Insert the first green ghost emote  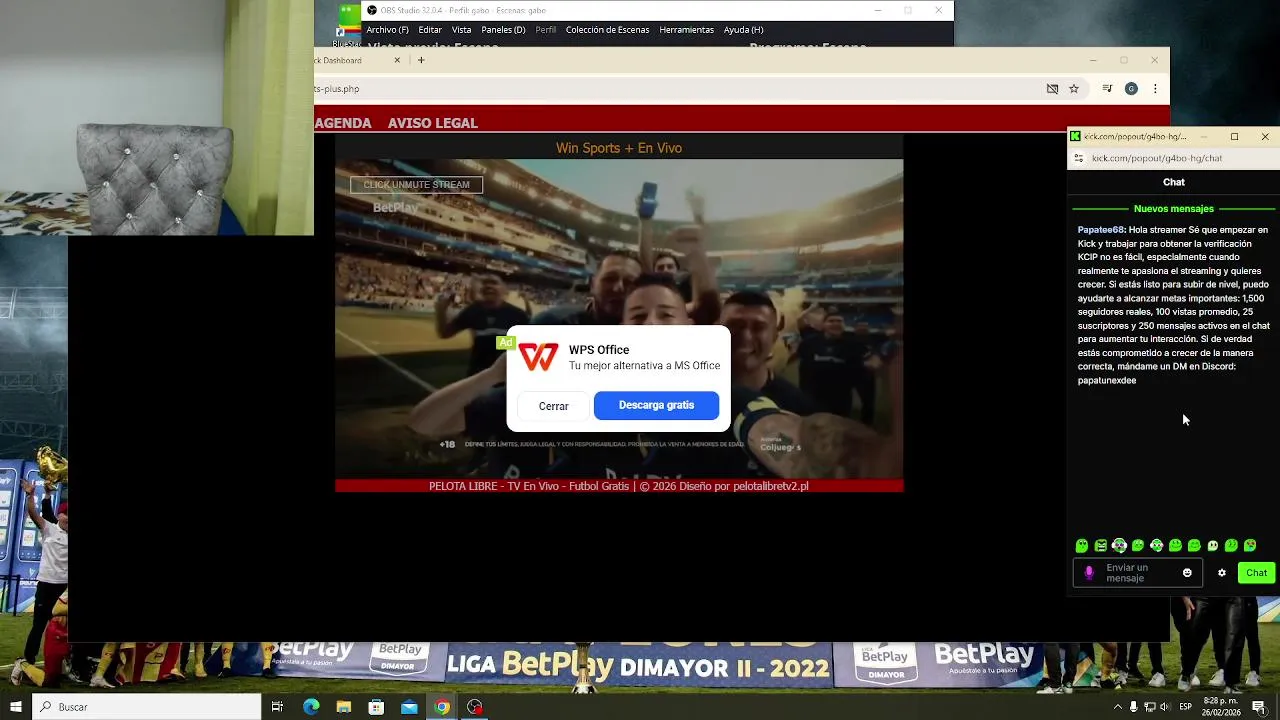[x=1082, y=546]
